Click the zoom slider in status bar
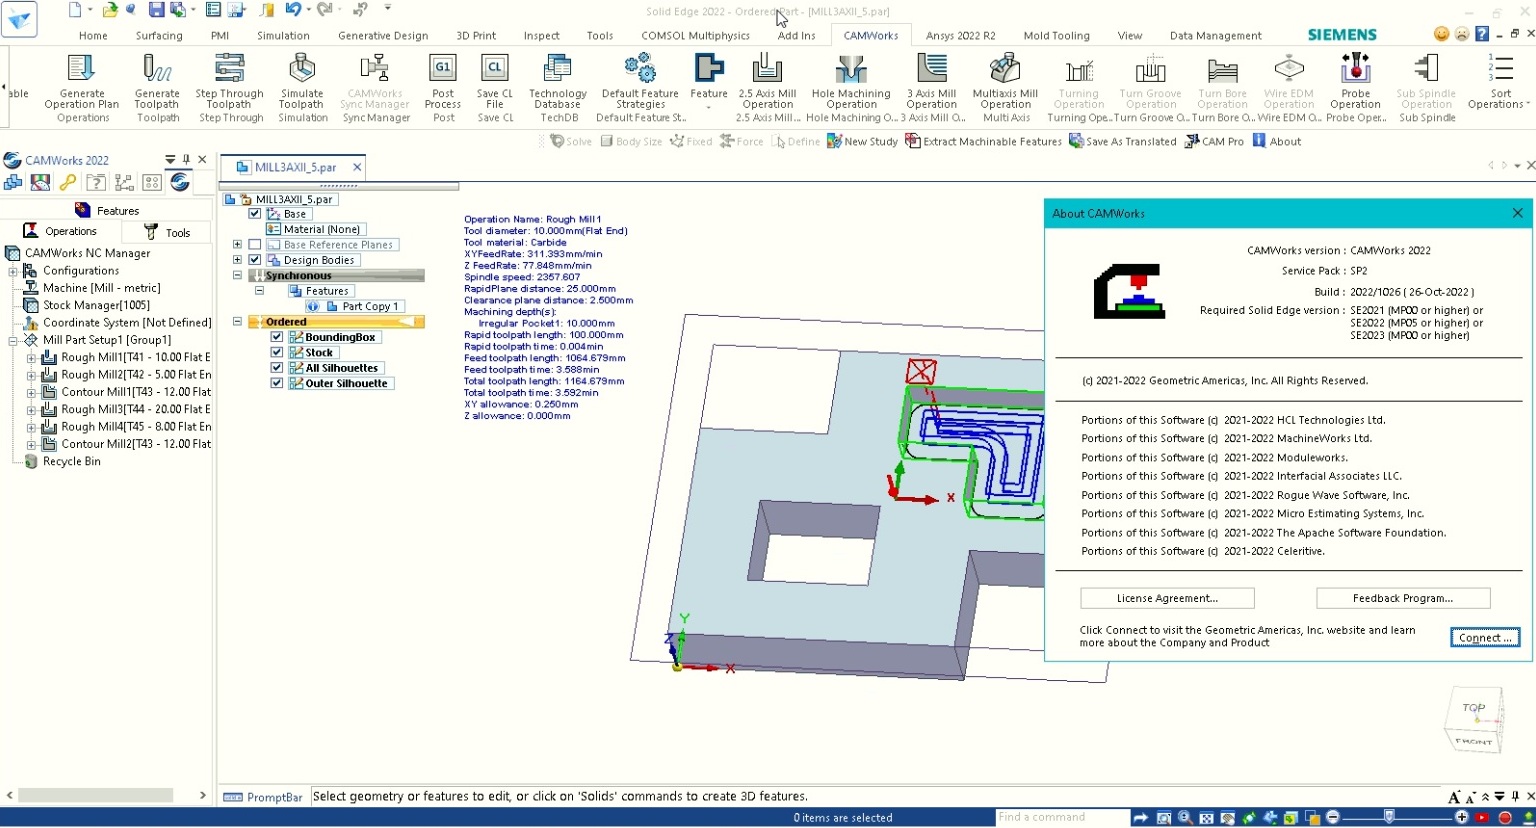Screen dimensions: 1536x828 point(1388,818)
